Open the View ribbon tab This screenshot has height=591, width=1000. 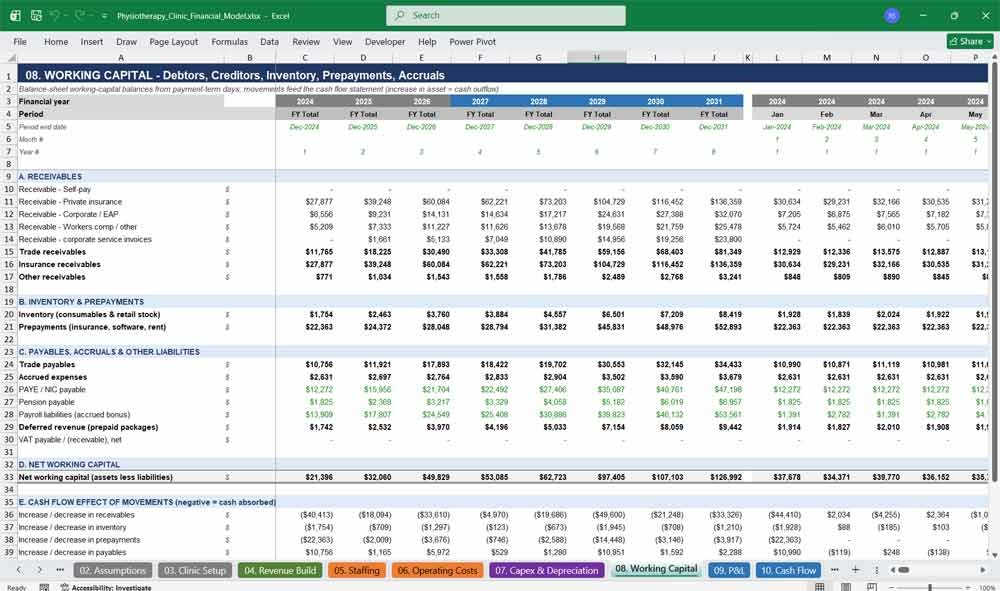coord(342,41)
